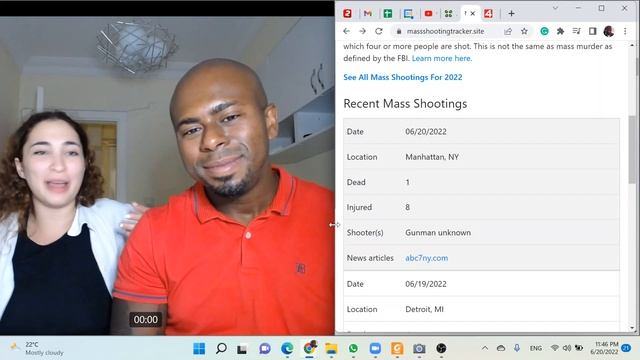Click the massshootingtracker.site address bar
This screenshot has height=360, width=640.
445,31
